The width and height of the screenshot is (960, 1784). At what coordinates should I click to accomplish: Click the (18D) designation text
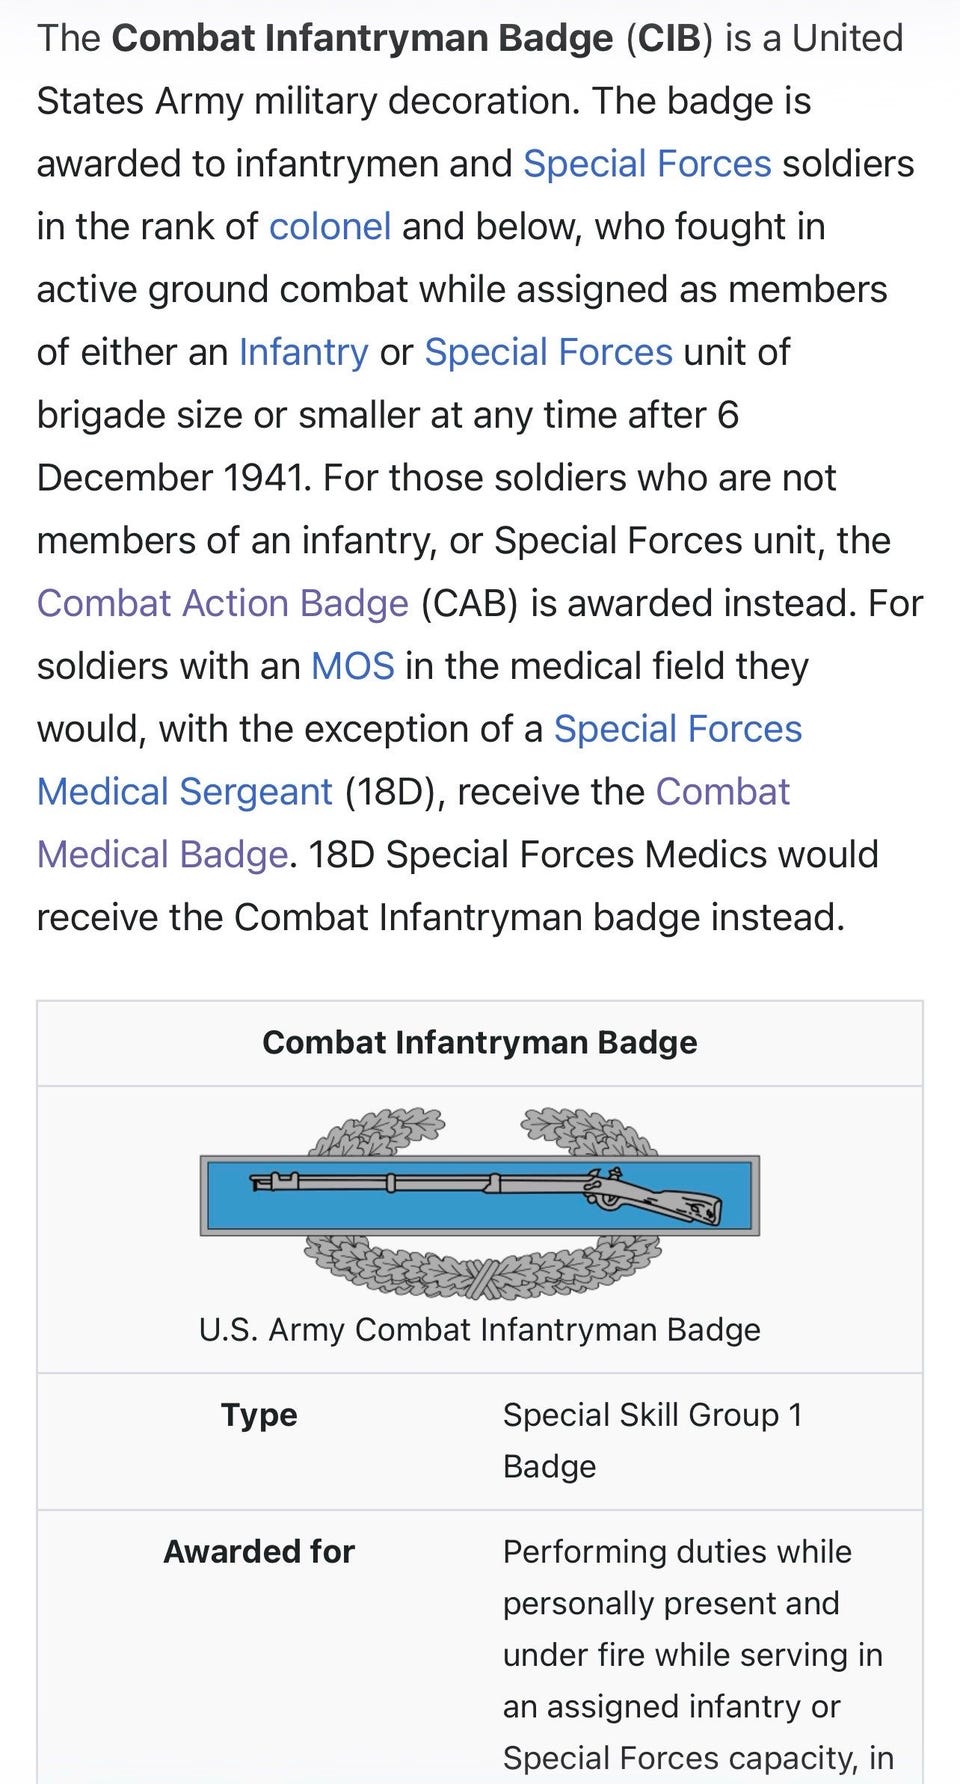[x=393, y=792]
